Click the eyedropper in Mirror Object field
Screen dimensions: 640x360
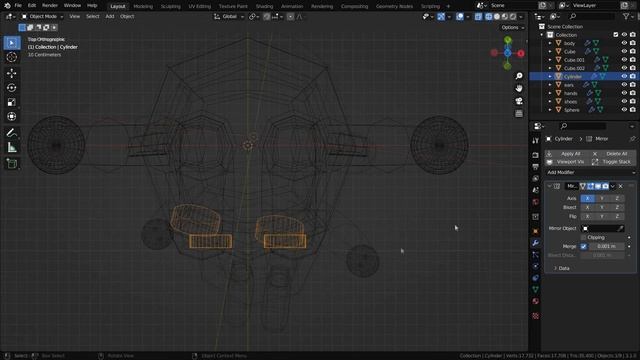click(x=620, y=229)
